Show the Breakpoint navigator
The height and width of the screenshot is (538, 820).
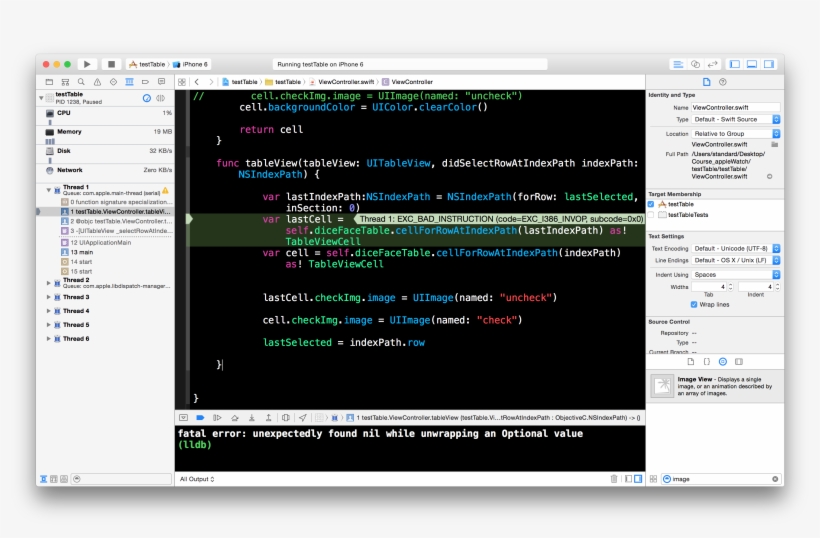pyautogui.click(x=145, y=82)
